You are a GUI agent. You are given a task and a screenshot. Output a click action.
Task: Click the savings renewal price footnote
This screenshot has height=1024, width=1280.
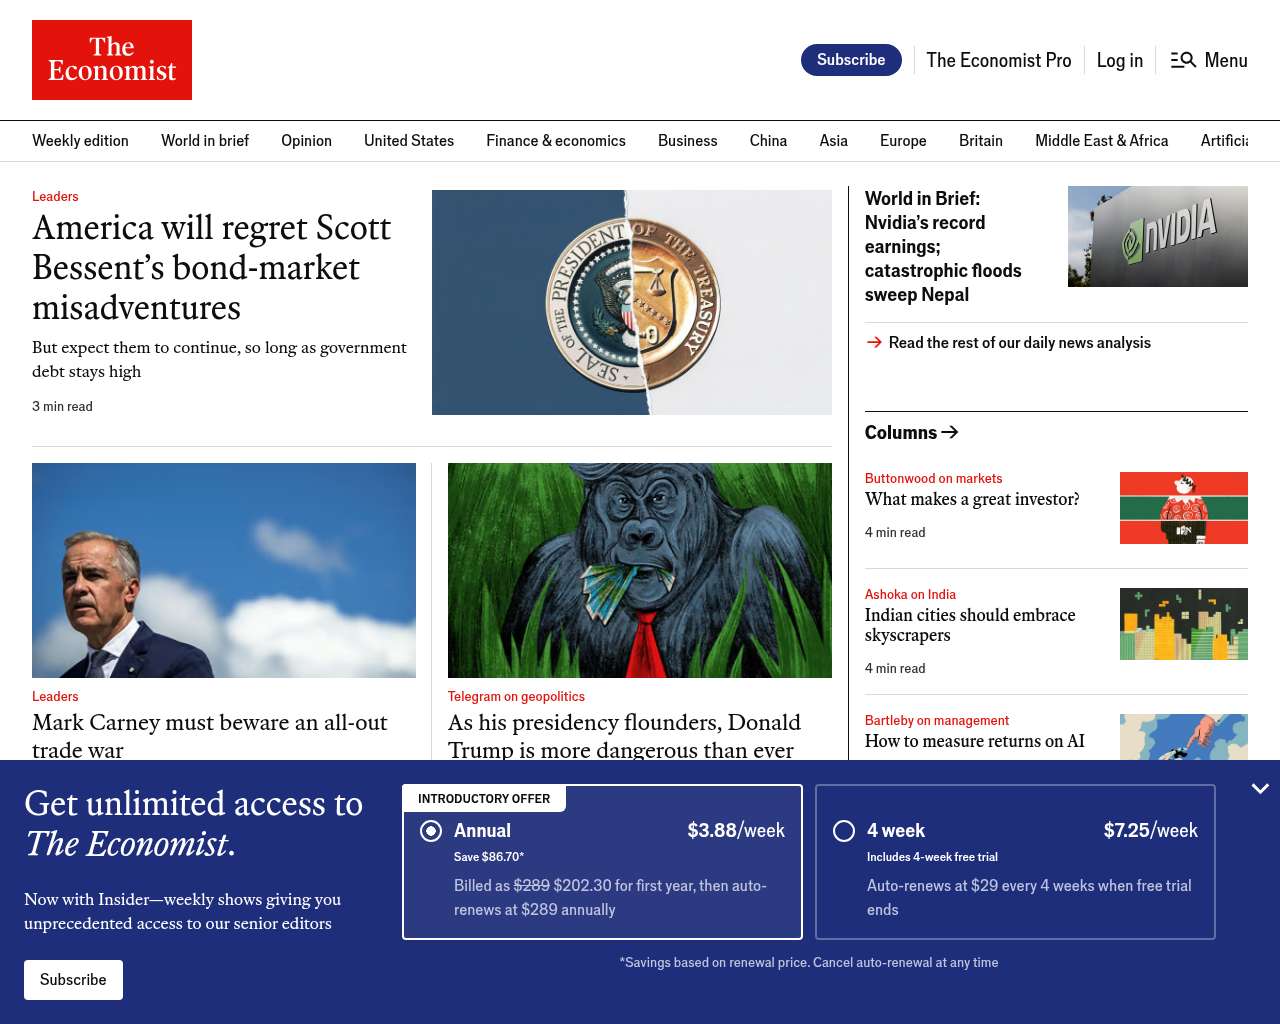pos(809,962)
